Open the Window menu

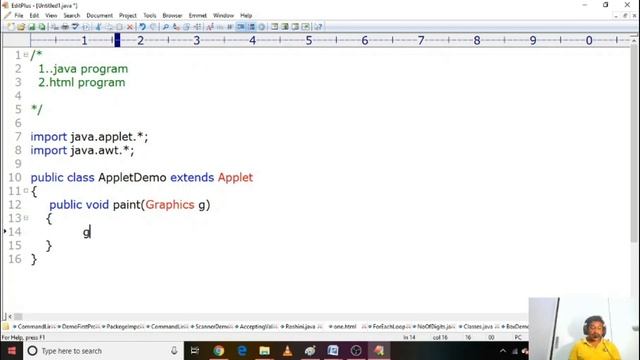pyautogui.click(x=223, y=16)
